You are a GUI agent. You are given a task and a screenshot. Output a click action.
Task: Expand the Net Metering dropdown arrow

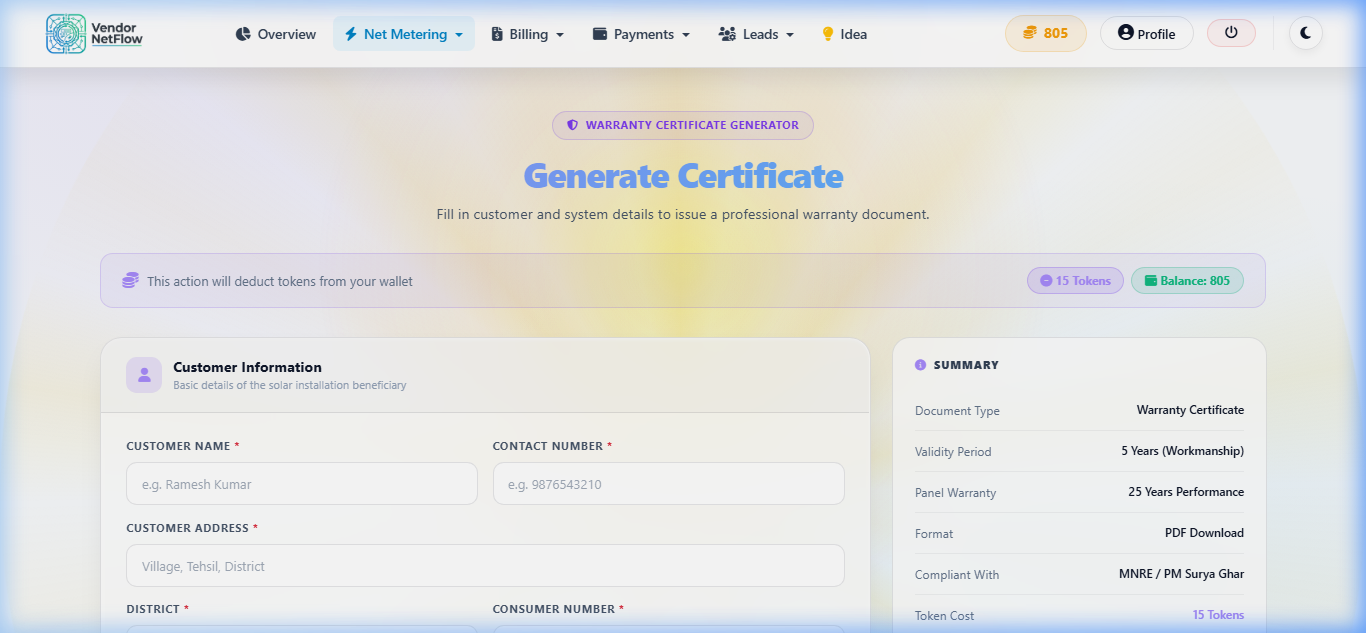click(x=459, y=35)
